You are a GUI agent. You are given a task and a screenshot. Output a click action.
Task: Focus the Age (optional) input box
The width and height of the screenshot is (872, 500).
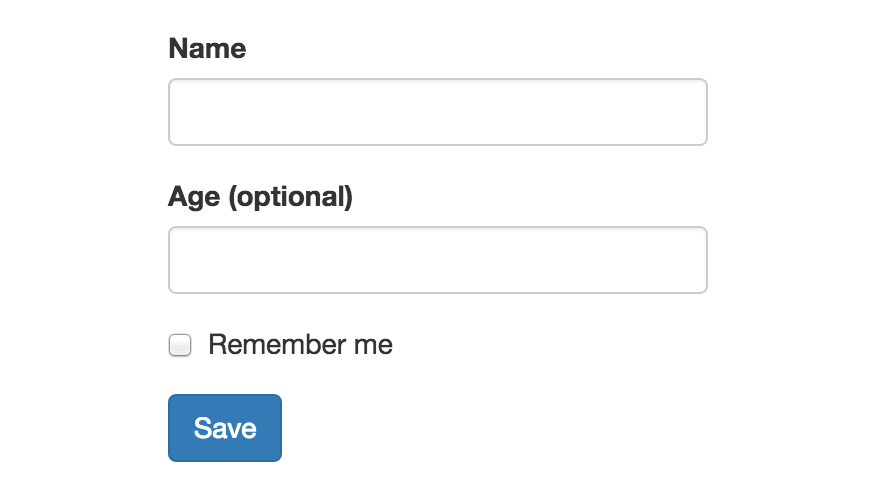(x=438, y=260)
